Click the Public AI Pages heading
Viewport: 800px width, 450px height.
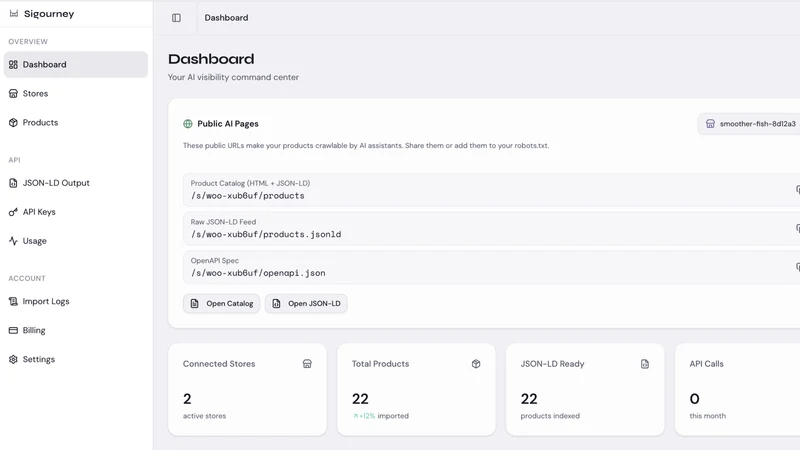(x=228, y=124)
